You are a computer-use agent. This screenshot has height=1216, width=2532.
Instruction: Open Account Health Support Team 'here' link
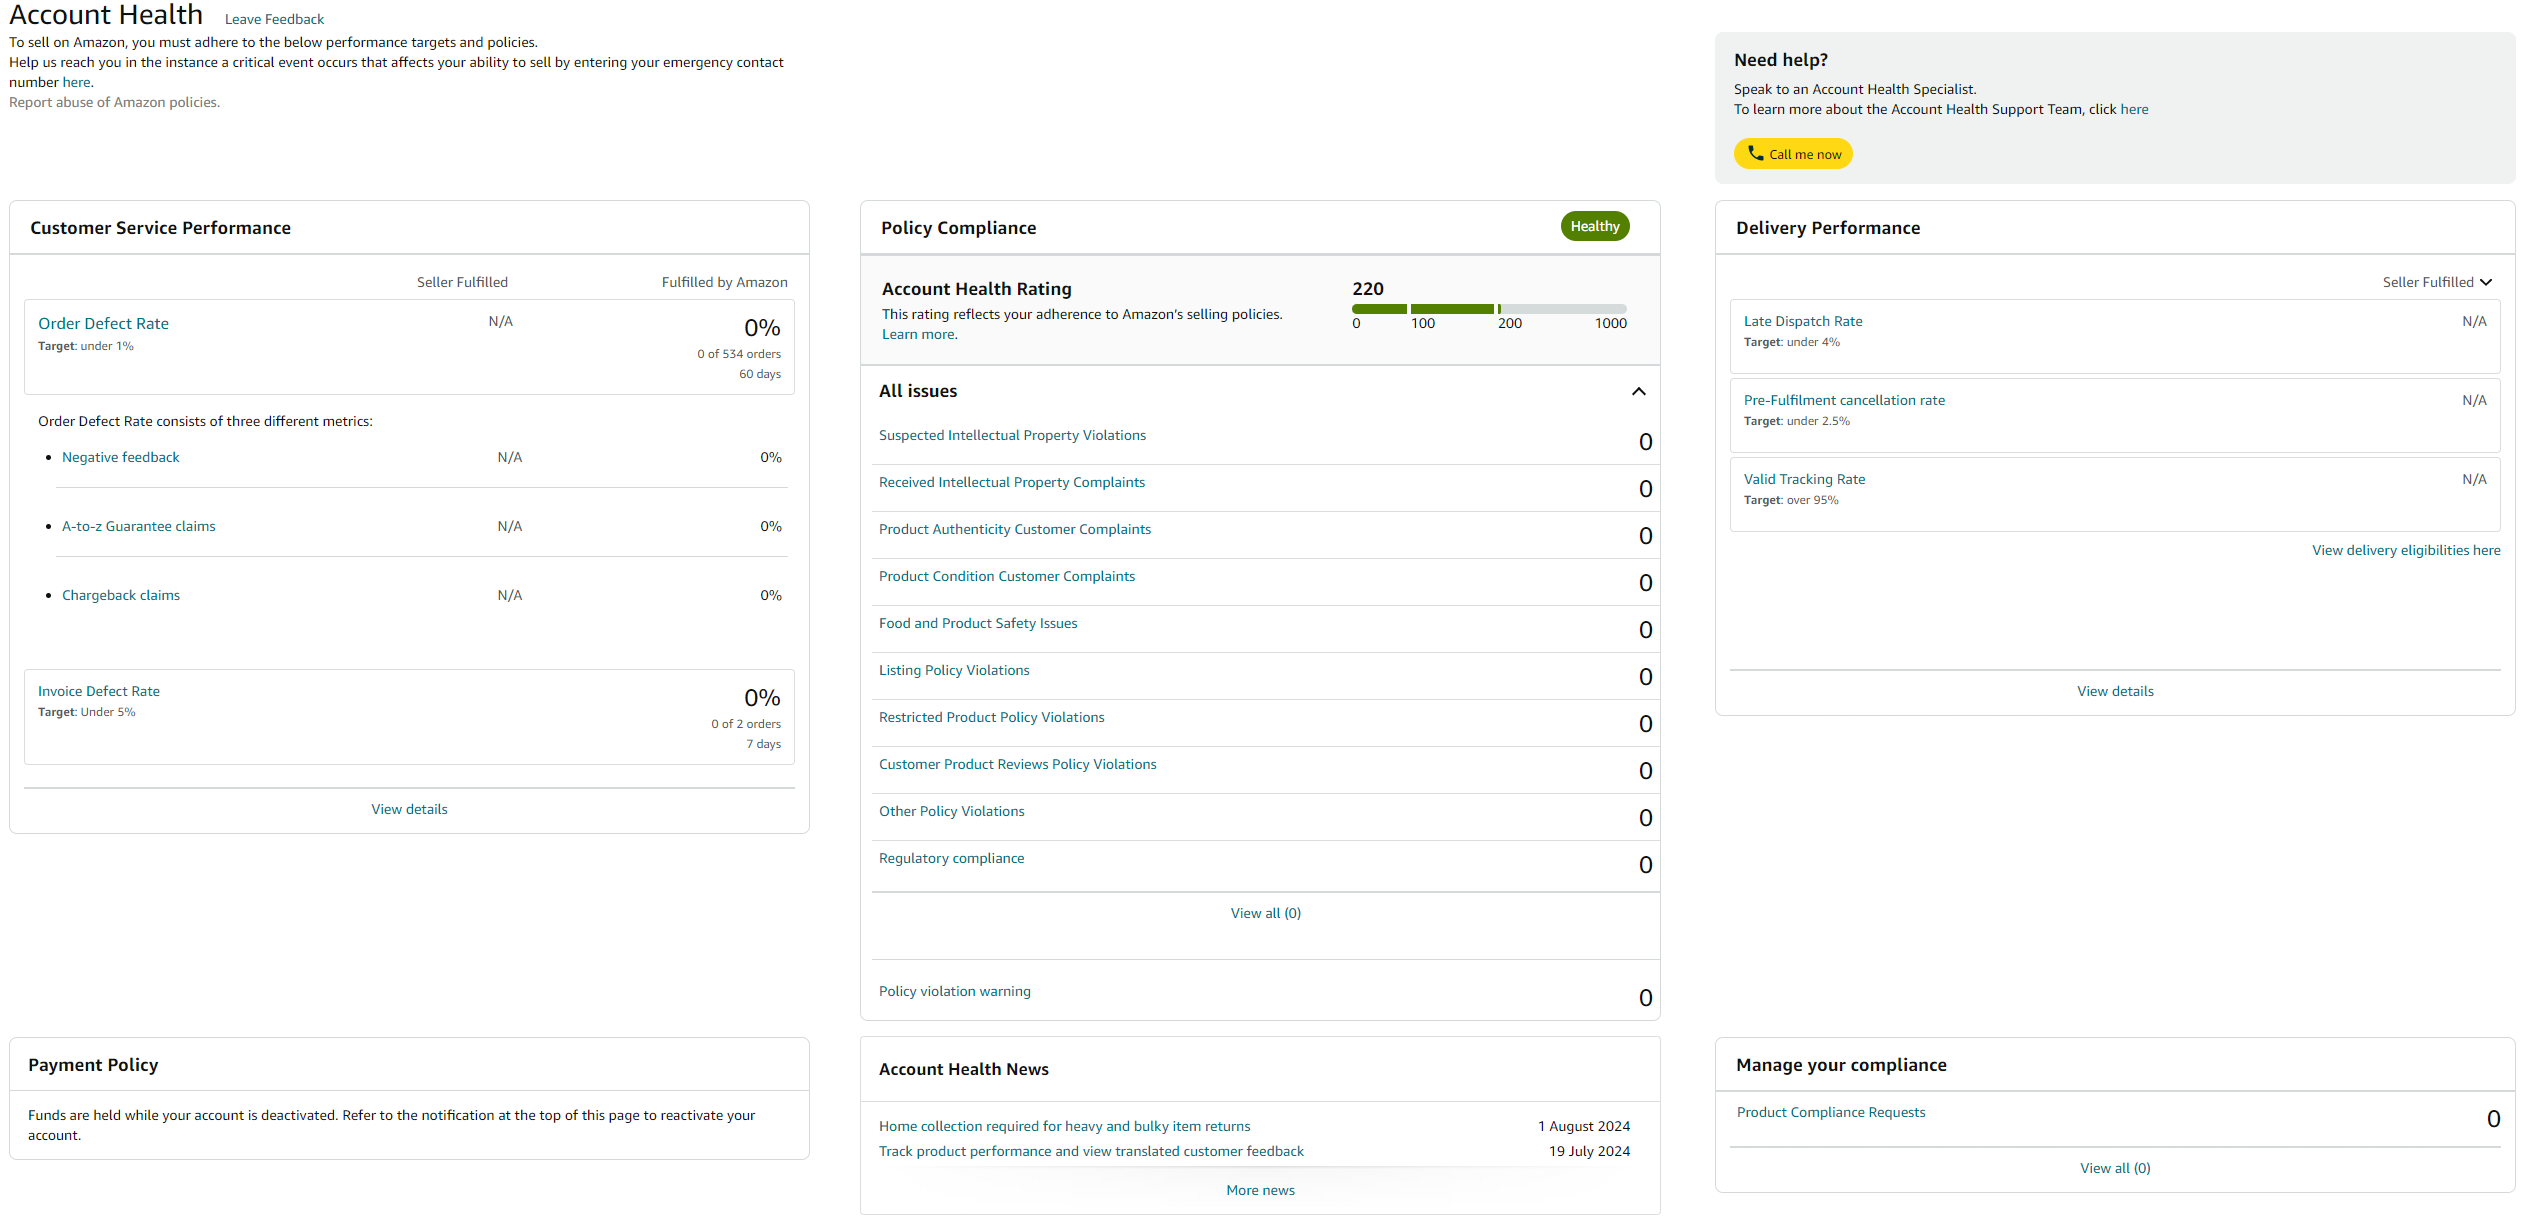click(x=2134, y=109)
